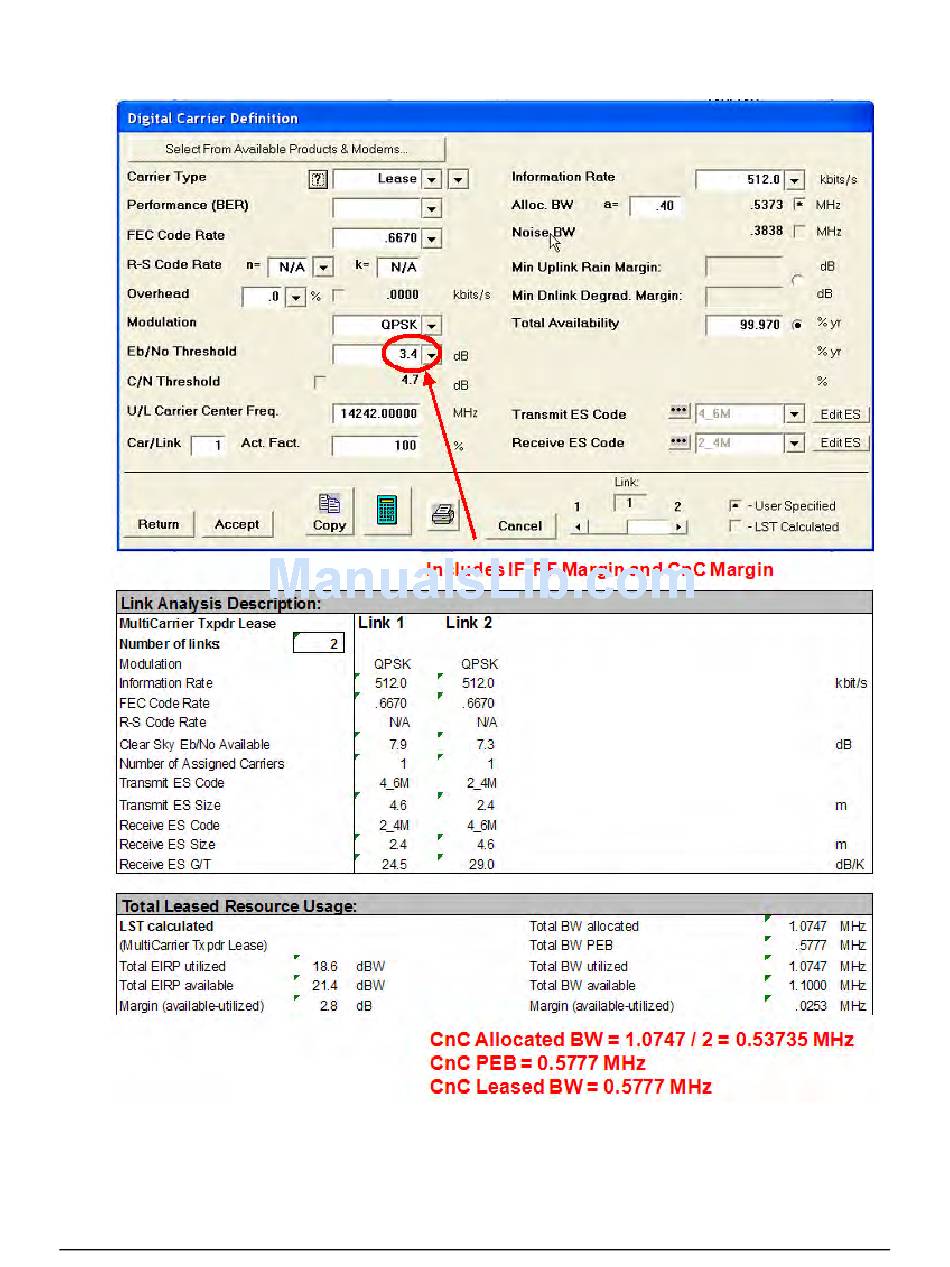Click the Link number field above scrollbar
Image resolution: width=950 pixels, height=1267 pixels.
click(629, 503)
